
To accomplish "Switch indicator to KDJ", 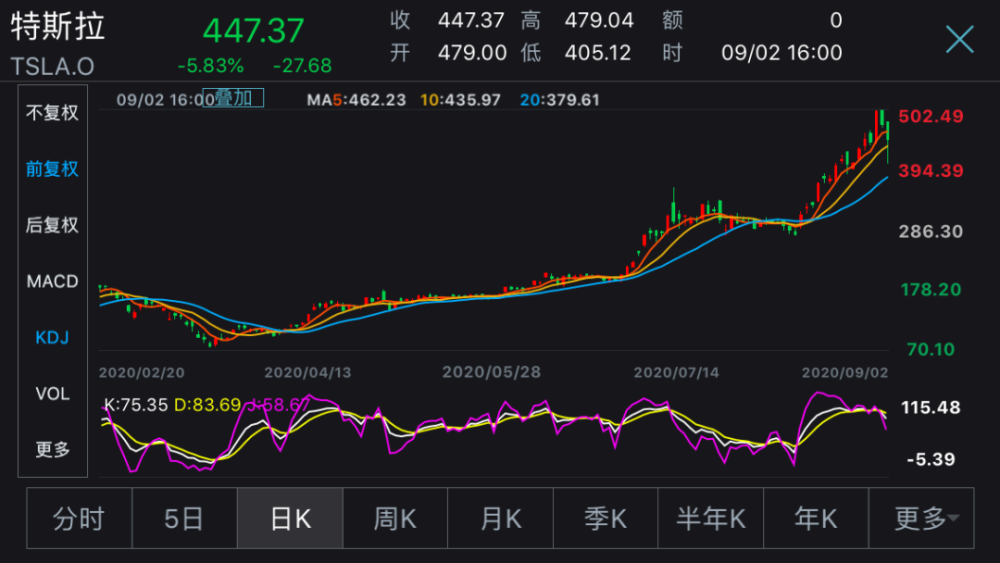I will pyautogui.click(x=52, y=337).
